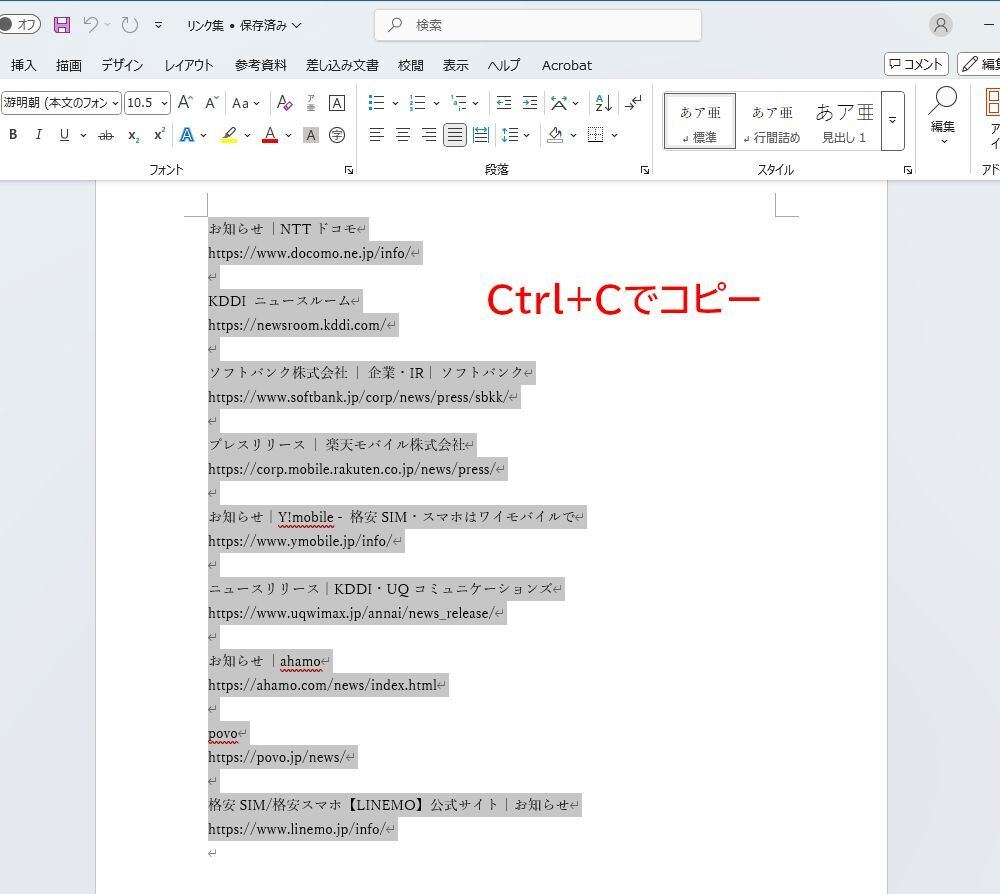The height and width of the screenshot is (894, 1000).
Task: Click the character shading icon
Action: tap(311, 135)
